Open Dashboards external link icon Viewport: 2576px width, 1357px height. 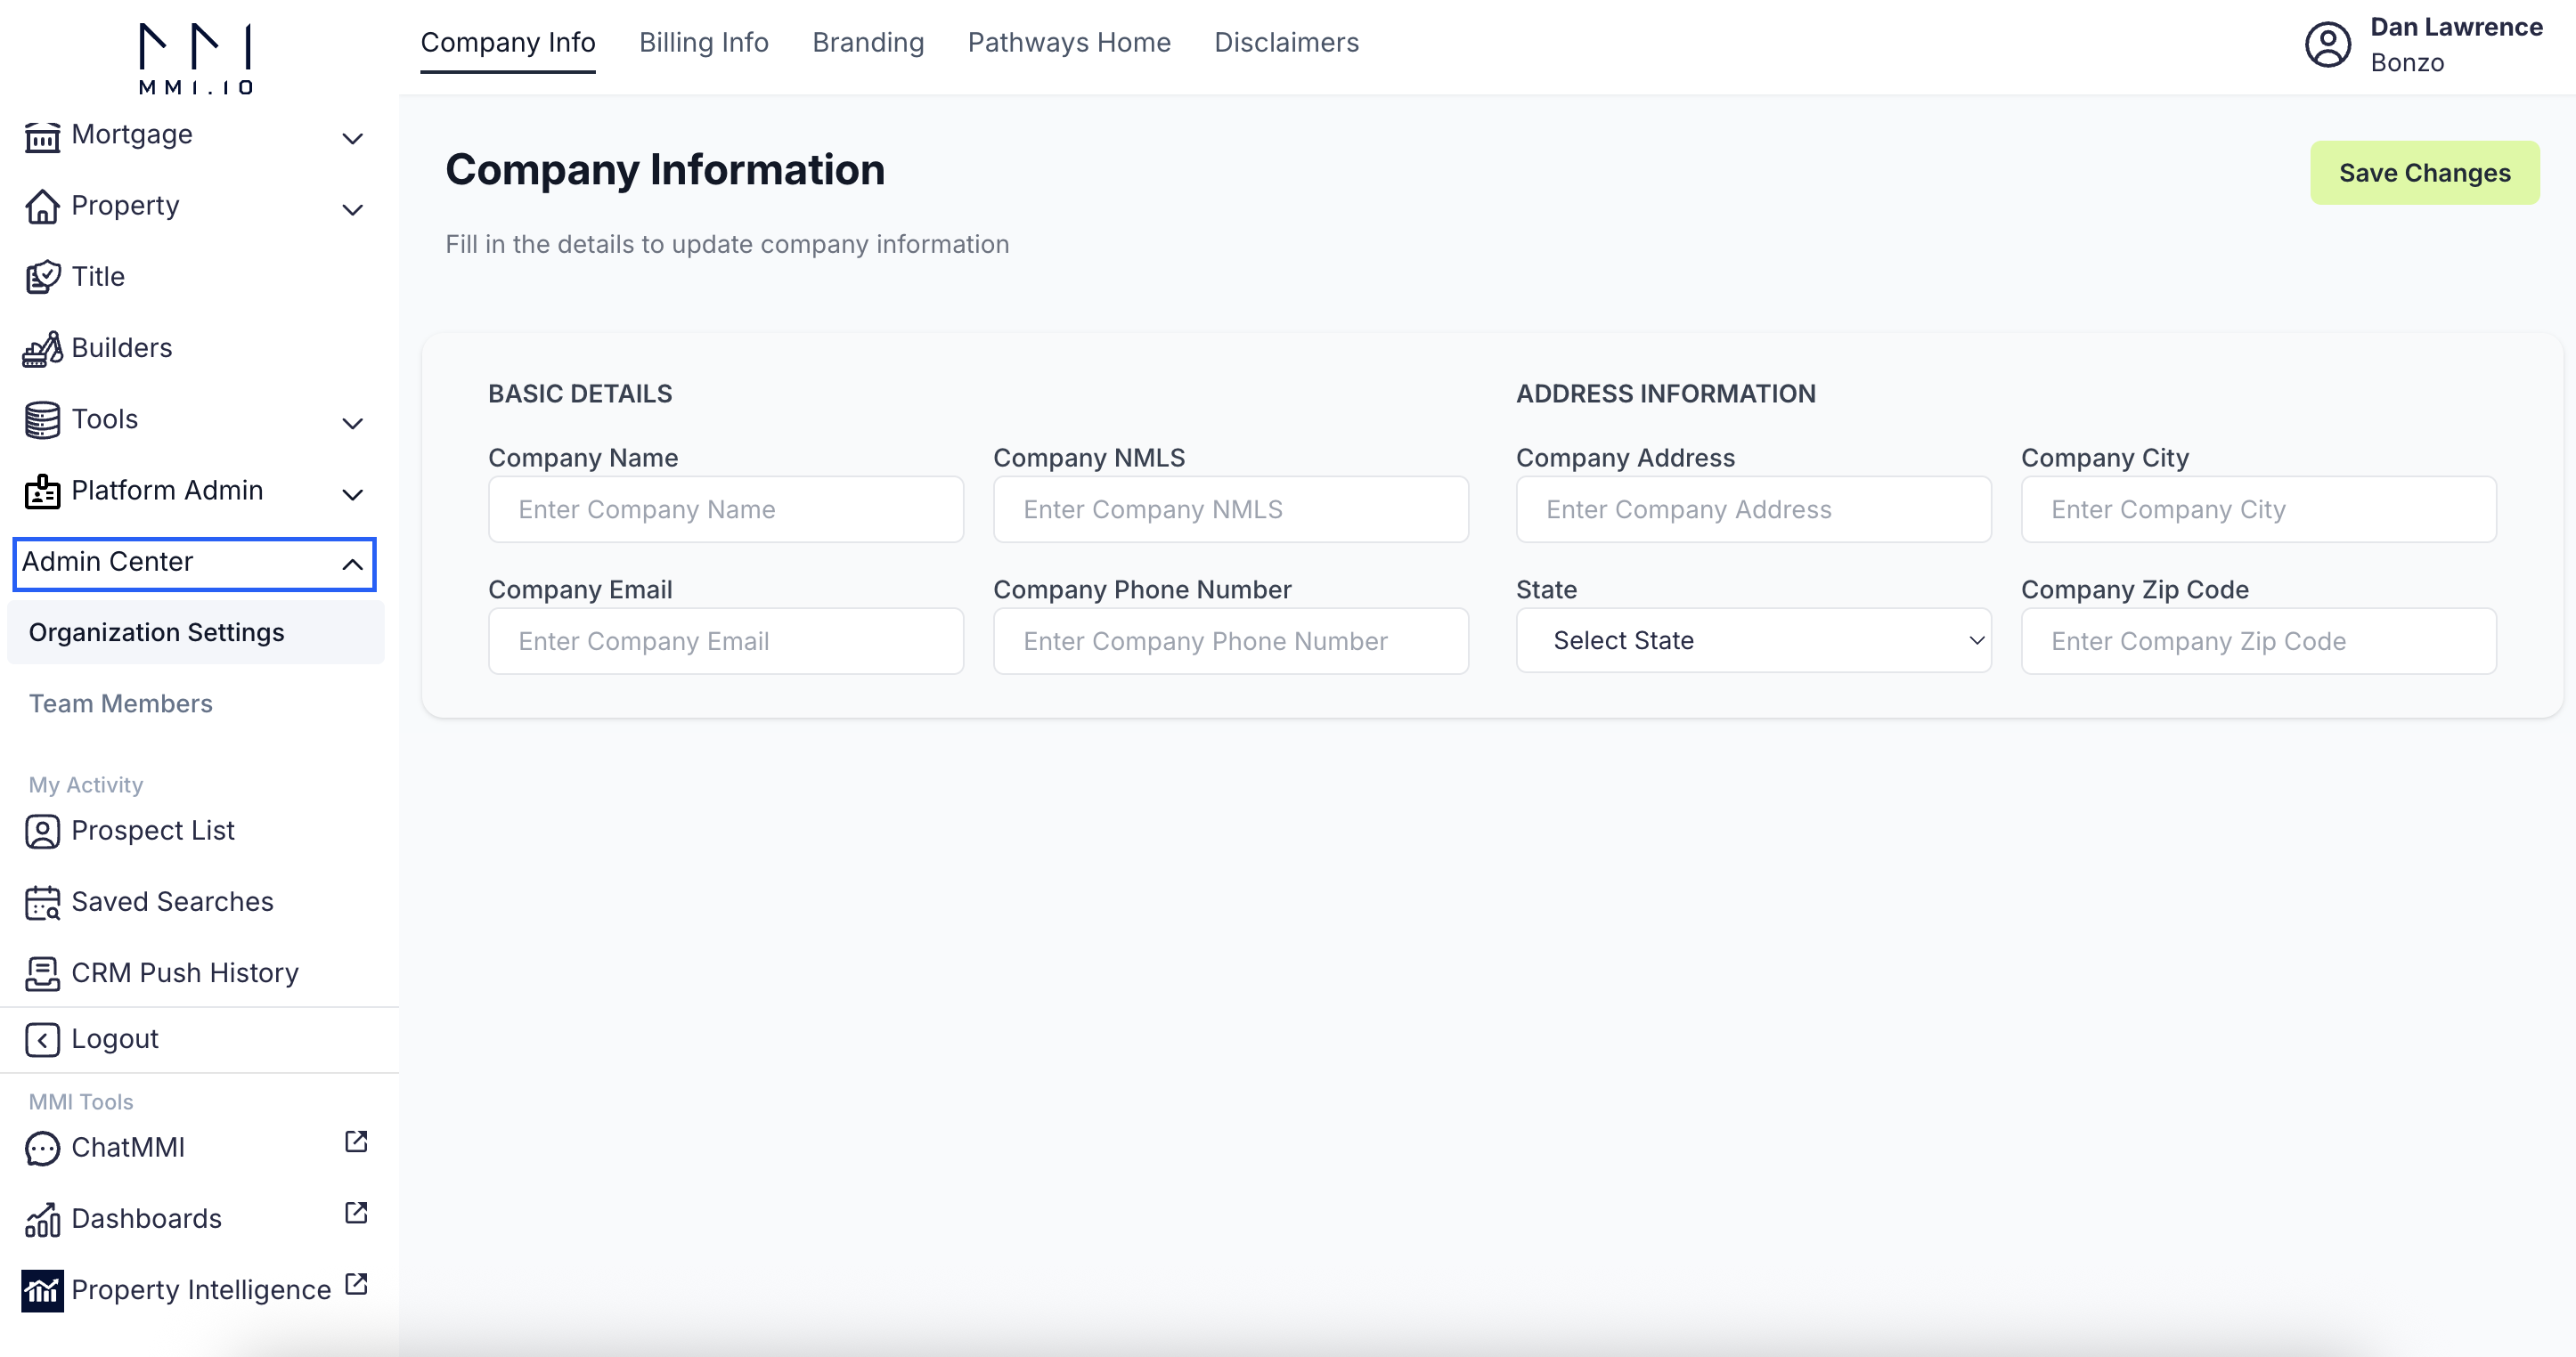[356, 1212]
